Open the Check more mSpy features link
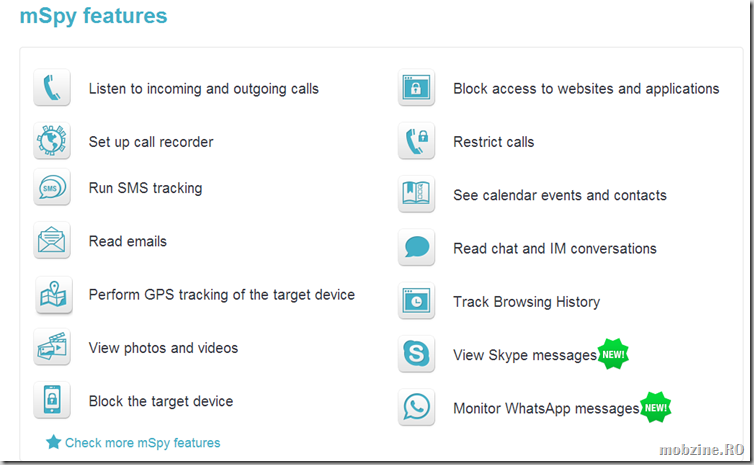 [142, 443]
